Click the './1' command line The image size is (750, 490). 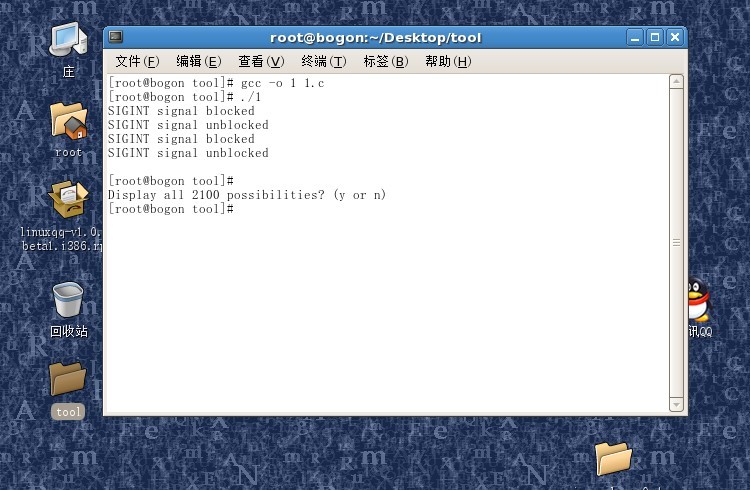coord(185,97)
